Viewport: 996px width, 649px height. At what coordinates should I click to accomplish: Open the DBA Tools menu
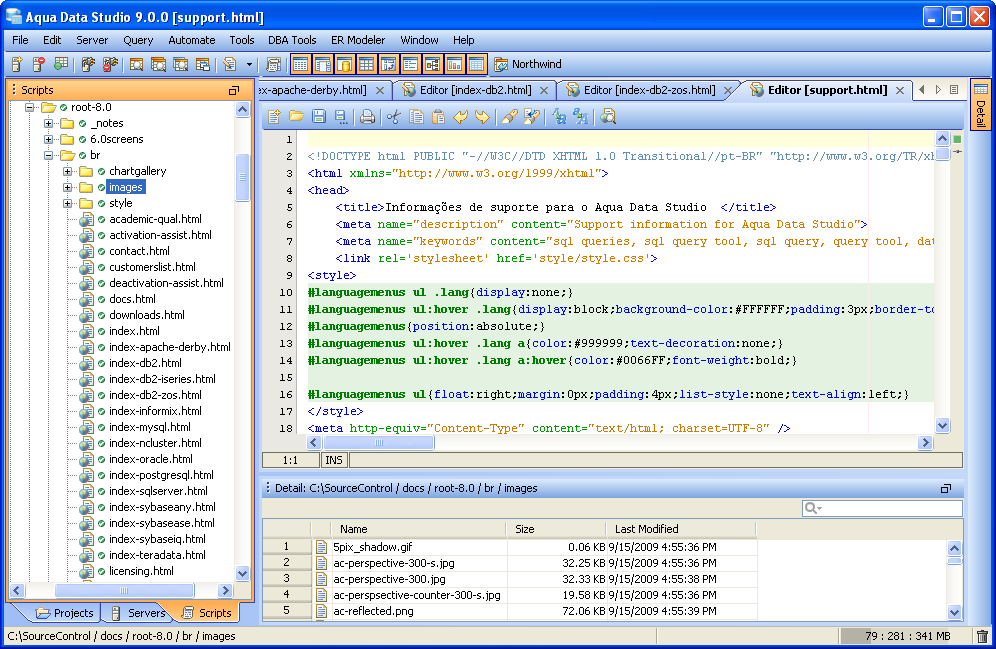[292, 40]
